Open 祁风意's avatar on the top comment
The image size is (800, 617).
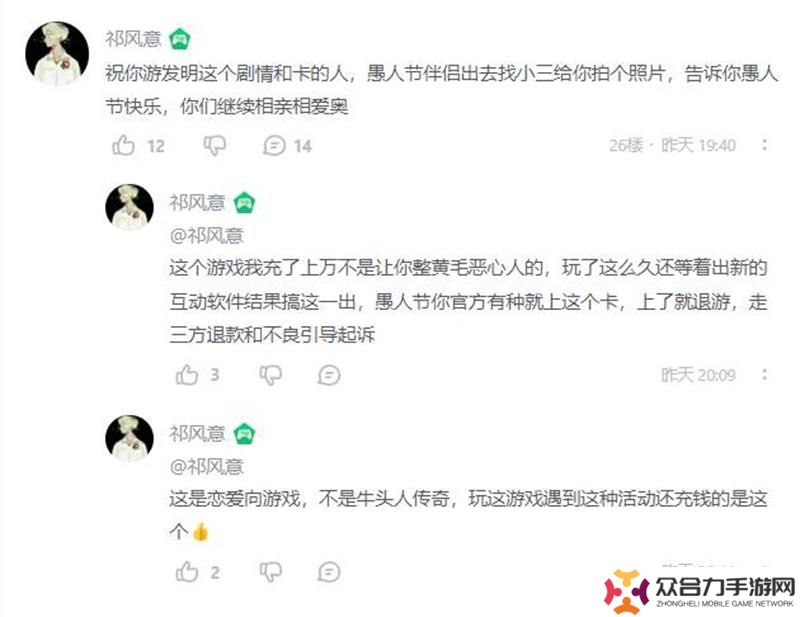pos(57,53)
